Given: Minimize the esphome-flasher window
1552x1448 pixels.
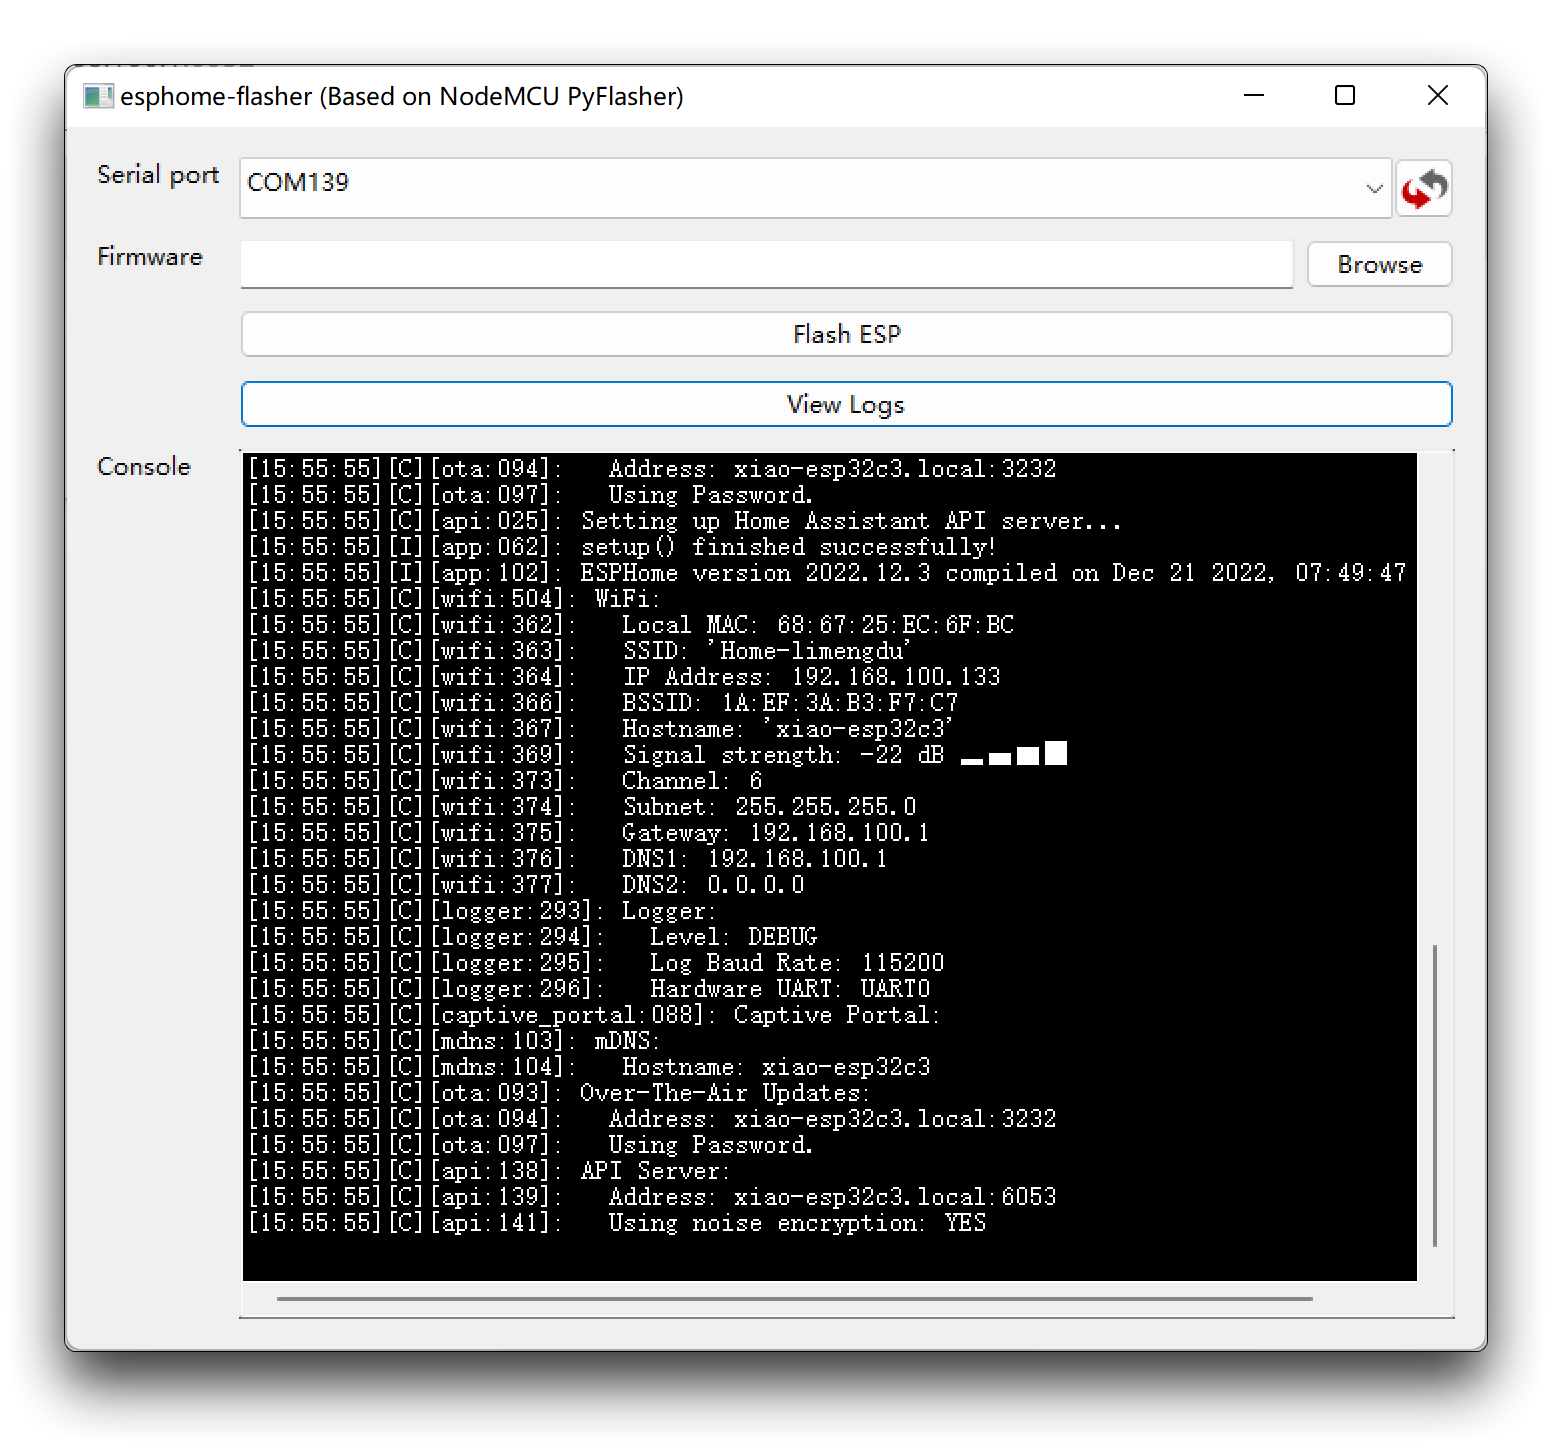Looking at the screenshot, I should tap(1254, 96).
